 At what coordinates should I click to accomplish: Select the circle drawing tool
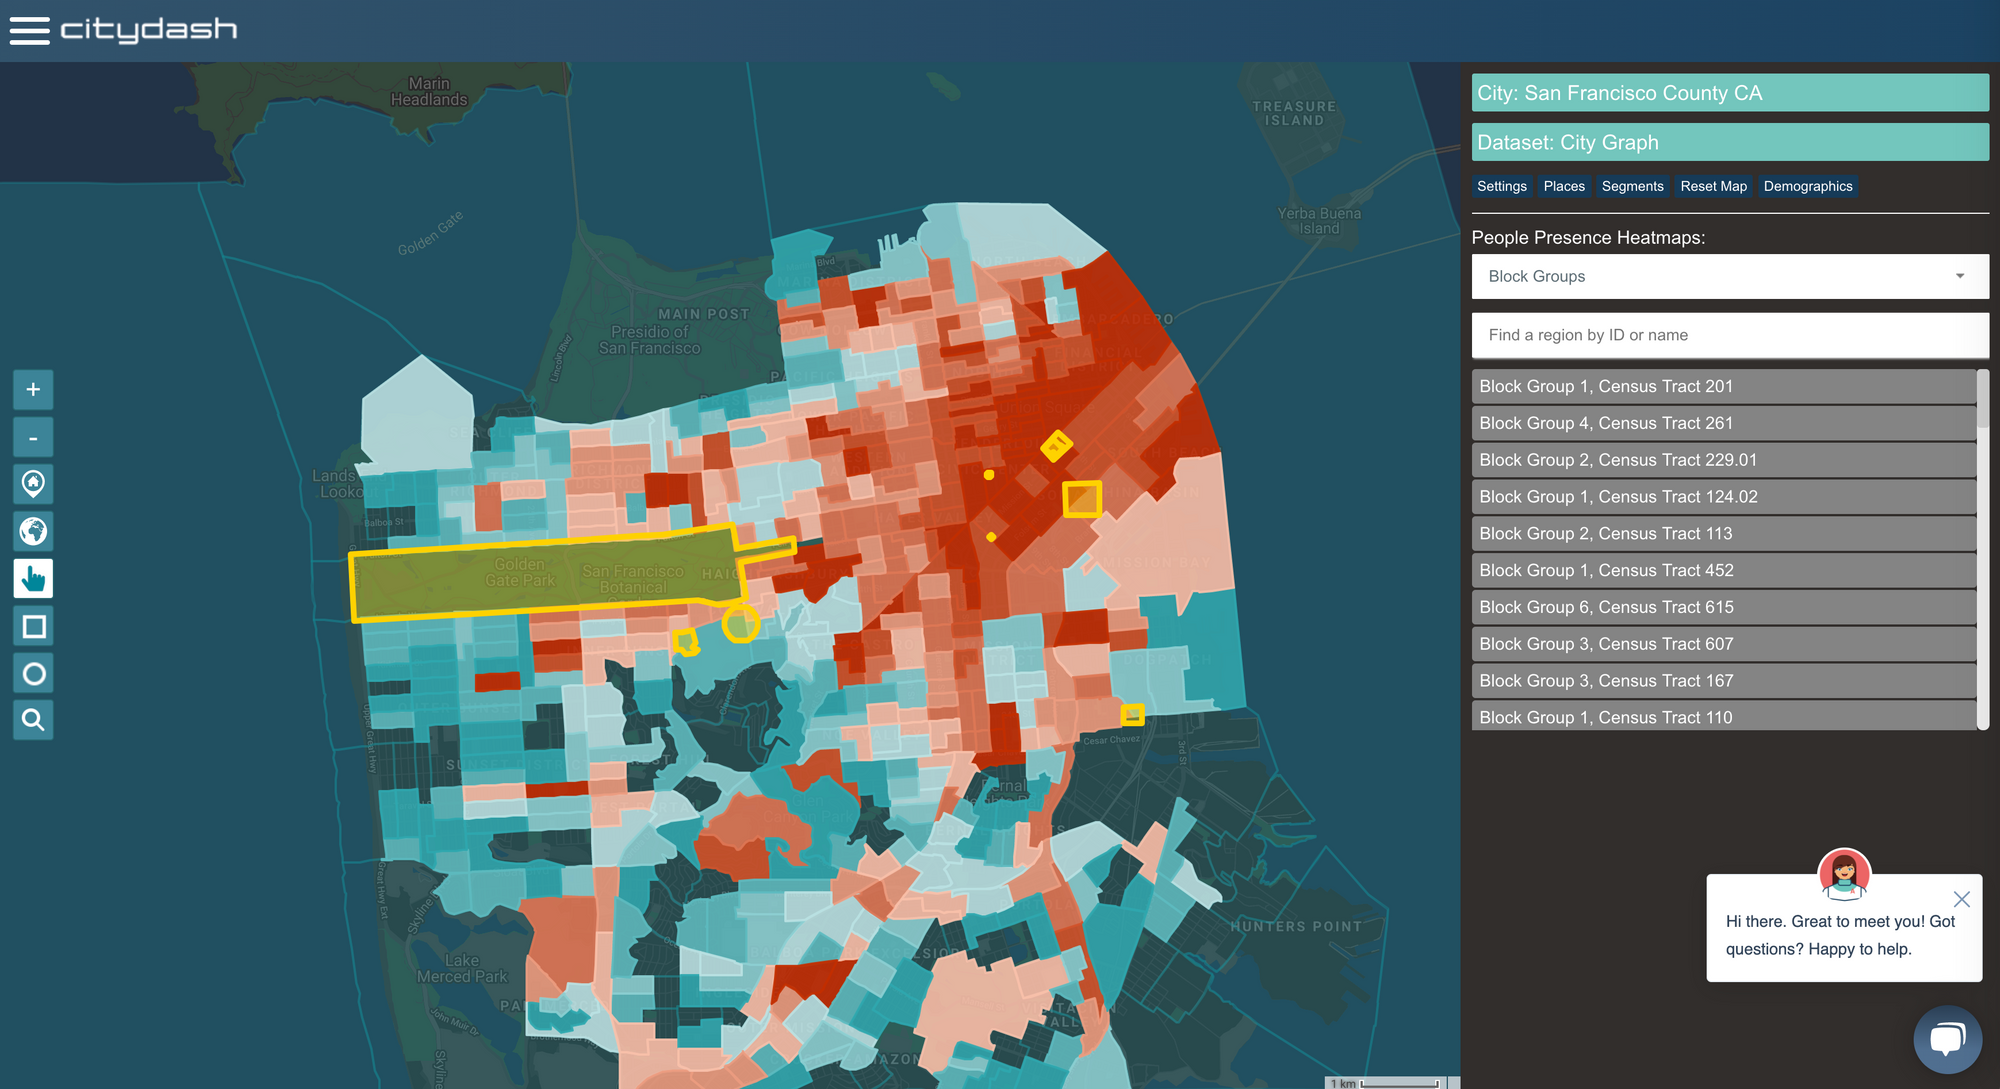point(33,674)
